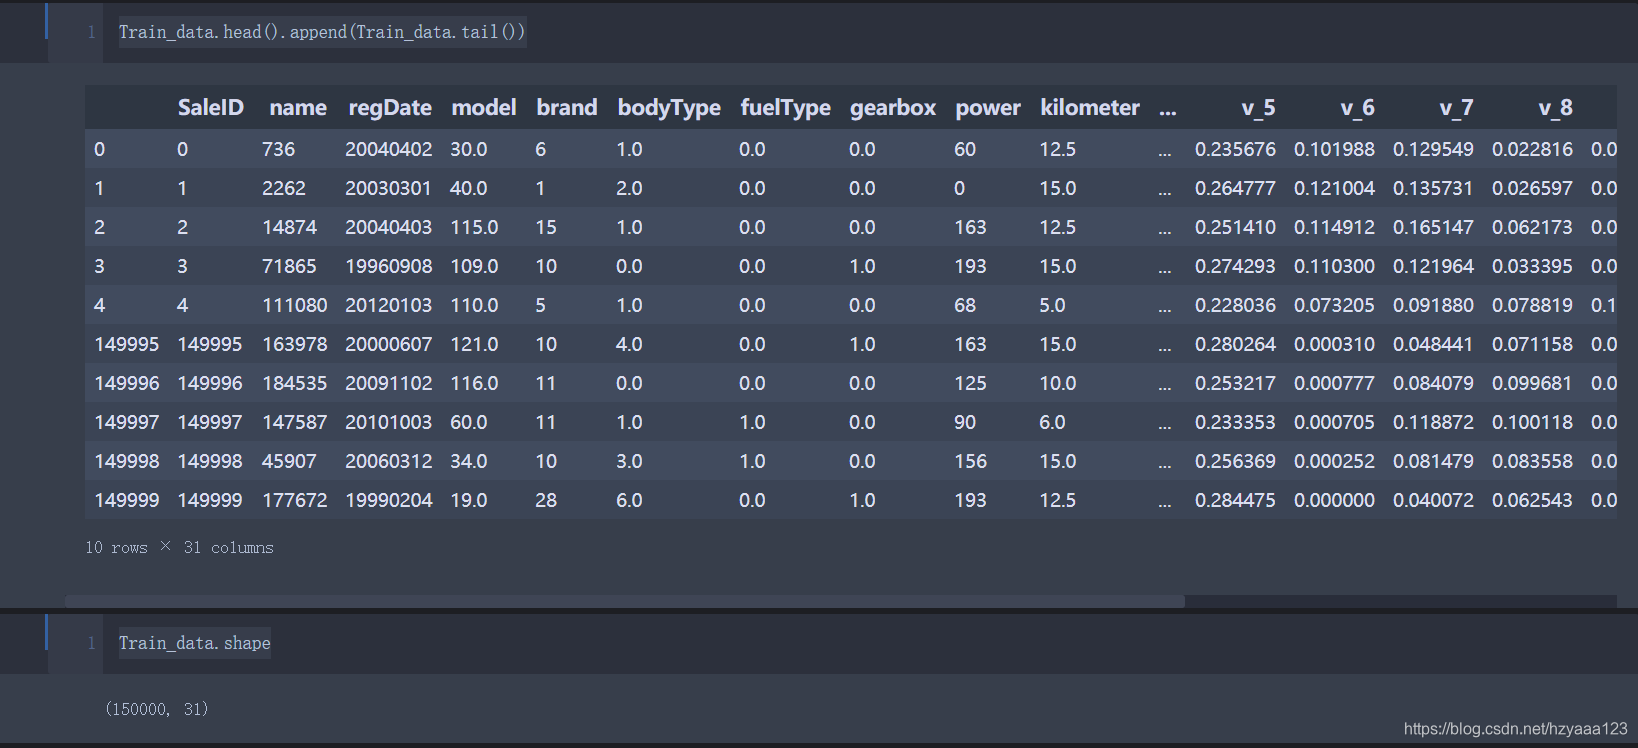The height and width of the screenshot is (748, 1638).
Task: Click the row index 149995
Action: click(127, 344)
